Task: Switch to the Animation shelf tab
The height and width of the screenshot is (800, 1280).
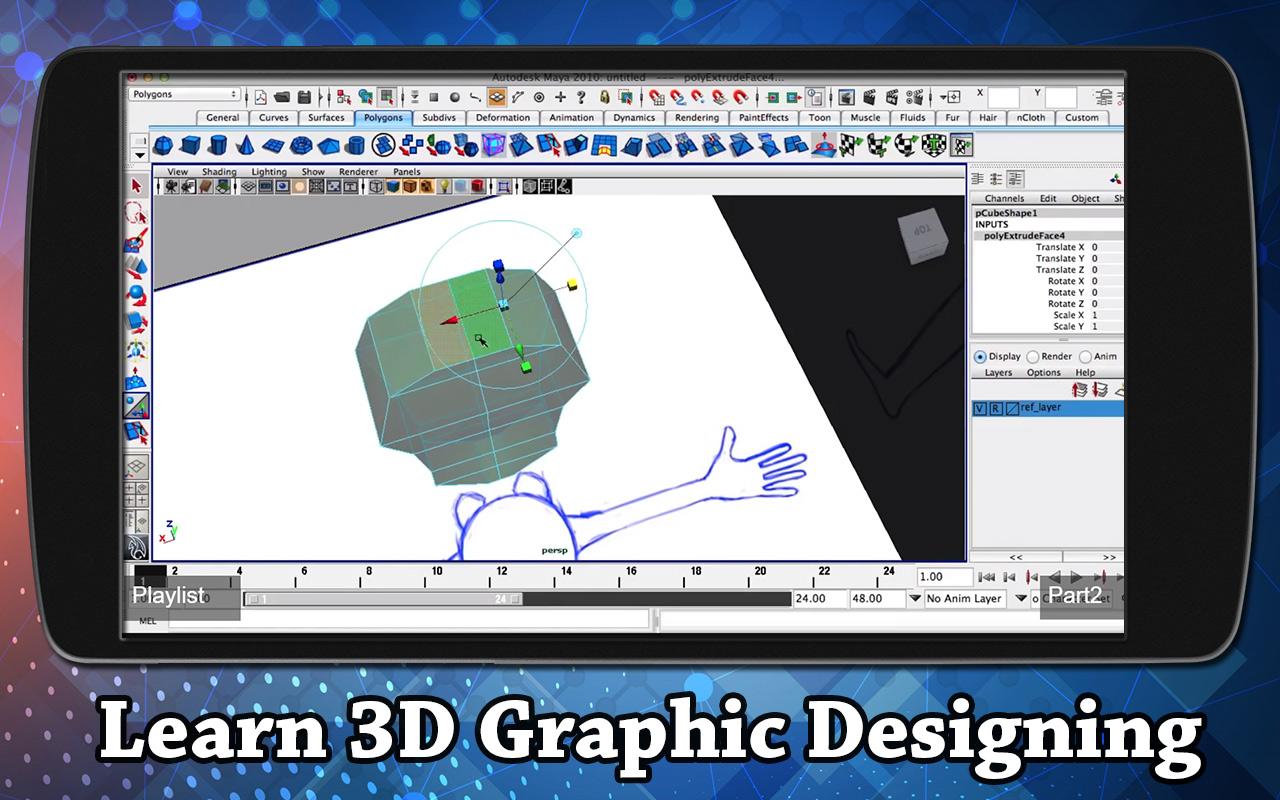Action: click(x=572, y=118)
